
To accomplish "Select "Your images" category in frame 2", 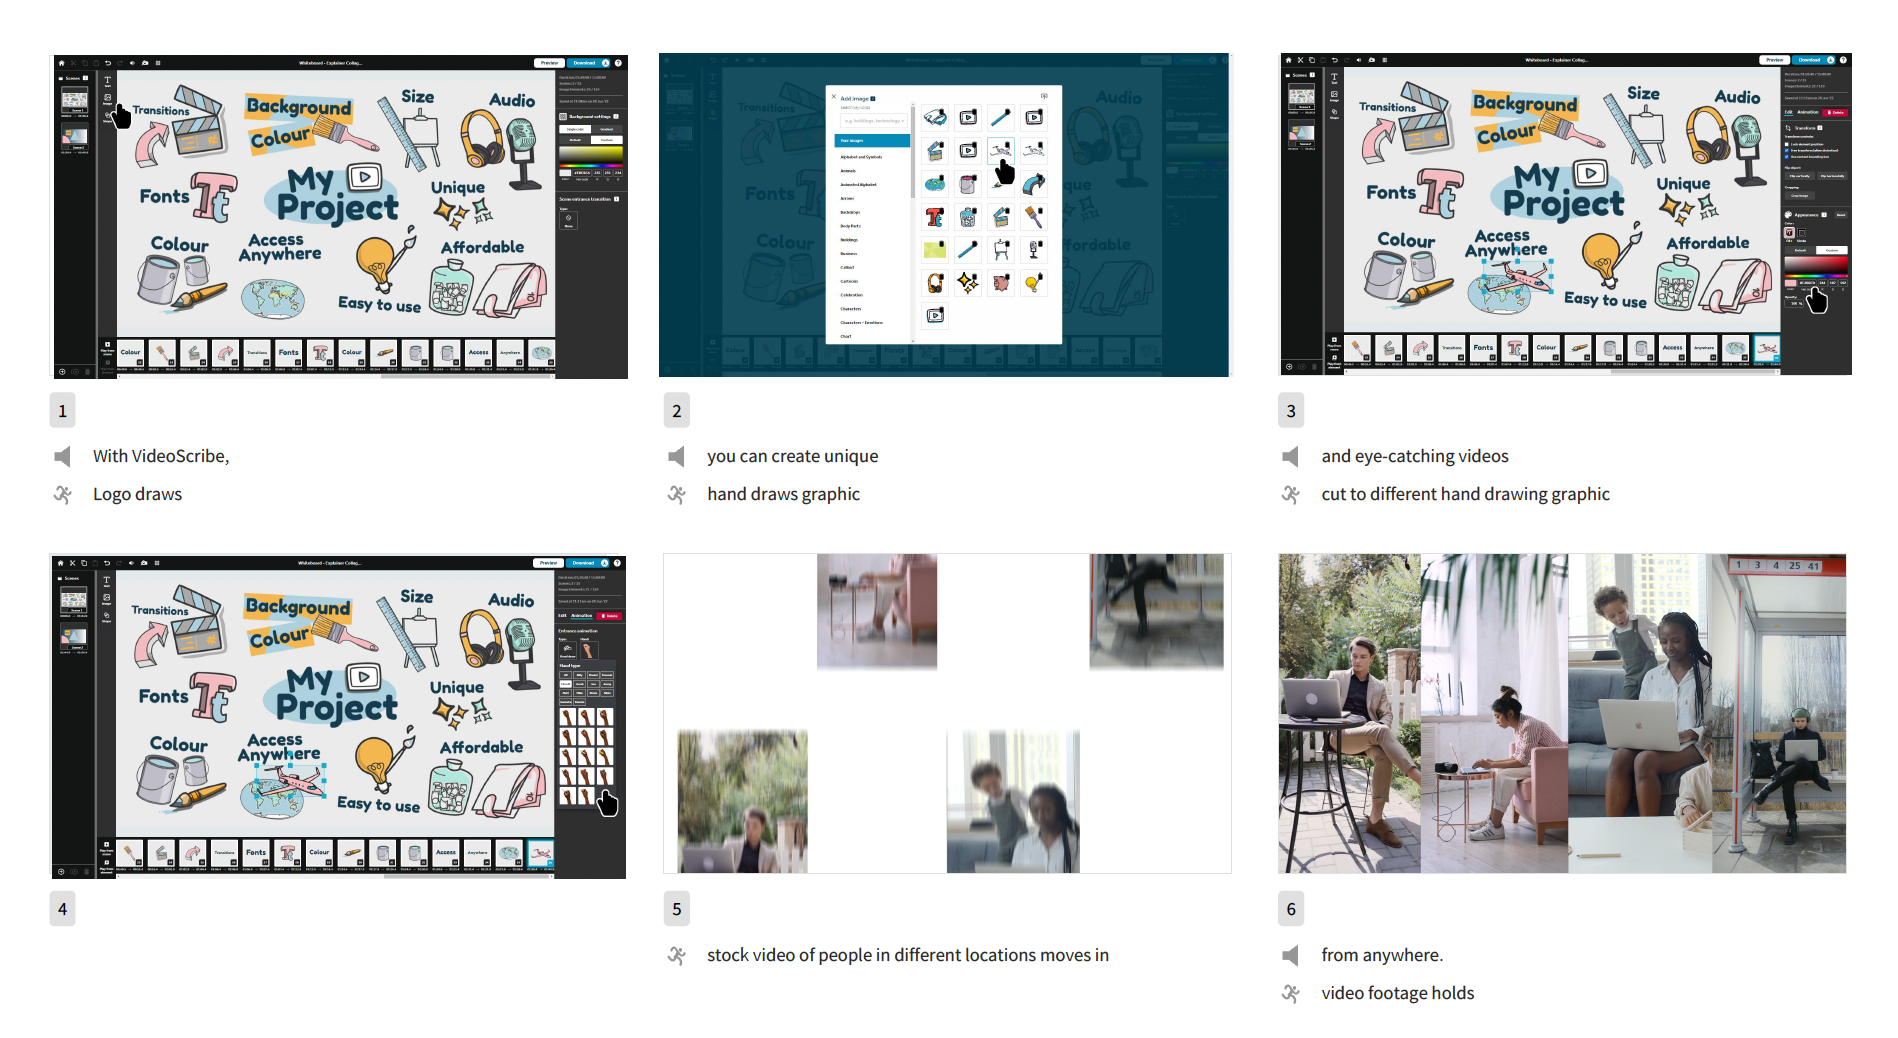I will coord(872,141).
